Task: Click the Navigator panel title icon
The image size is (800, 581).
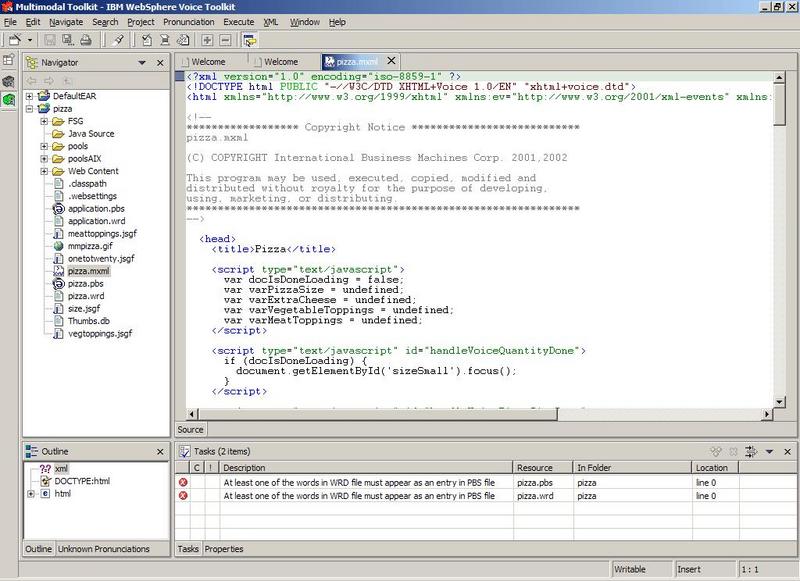Action: (32, 62)
